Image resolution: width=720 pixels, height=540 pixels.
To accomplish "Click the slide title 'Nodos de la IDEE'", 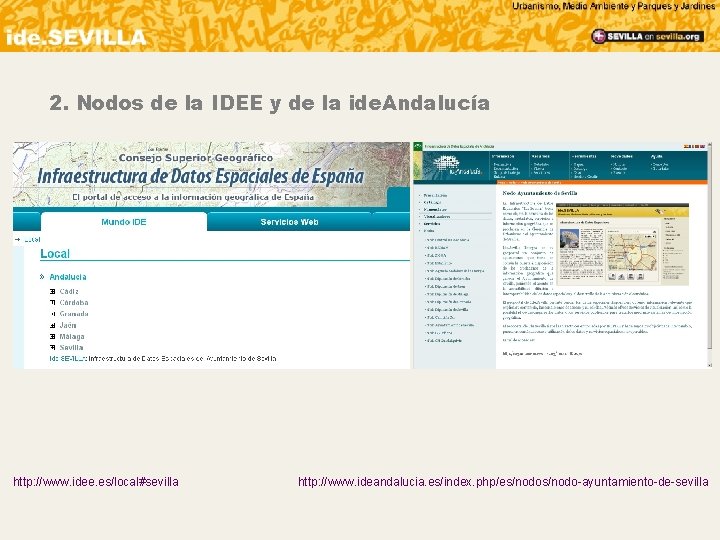I will pos(269,103).
